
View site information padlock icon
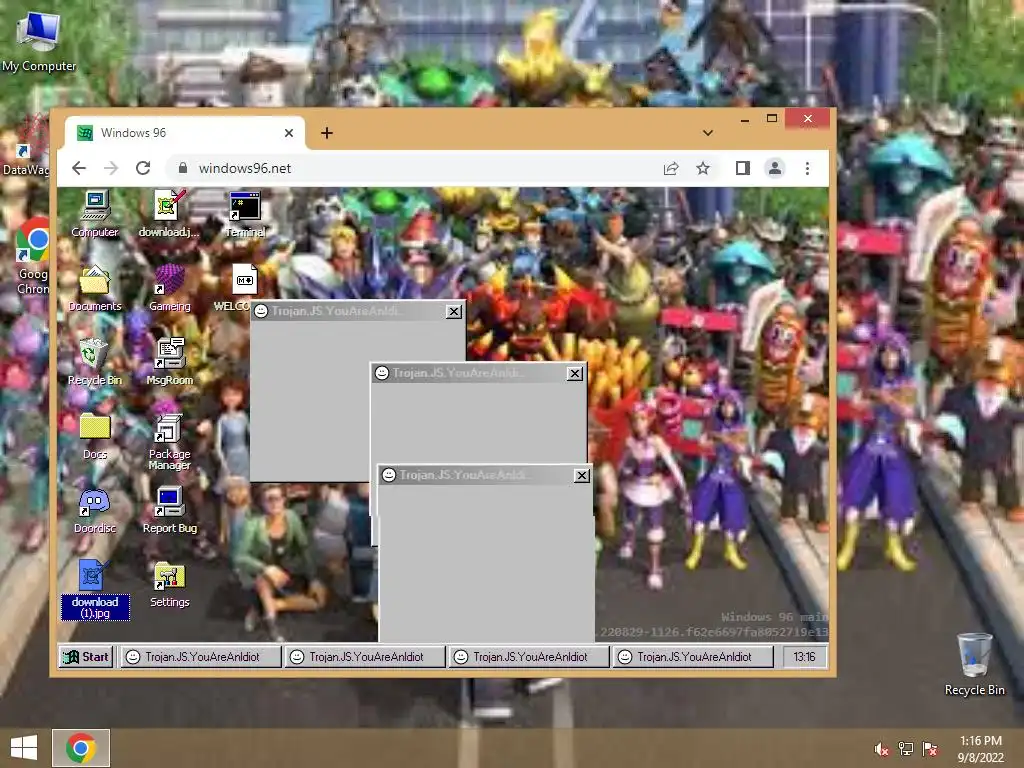(x=183, y=168)
